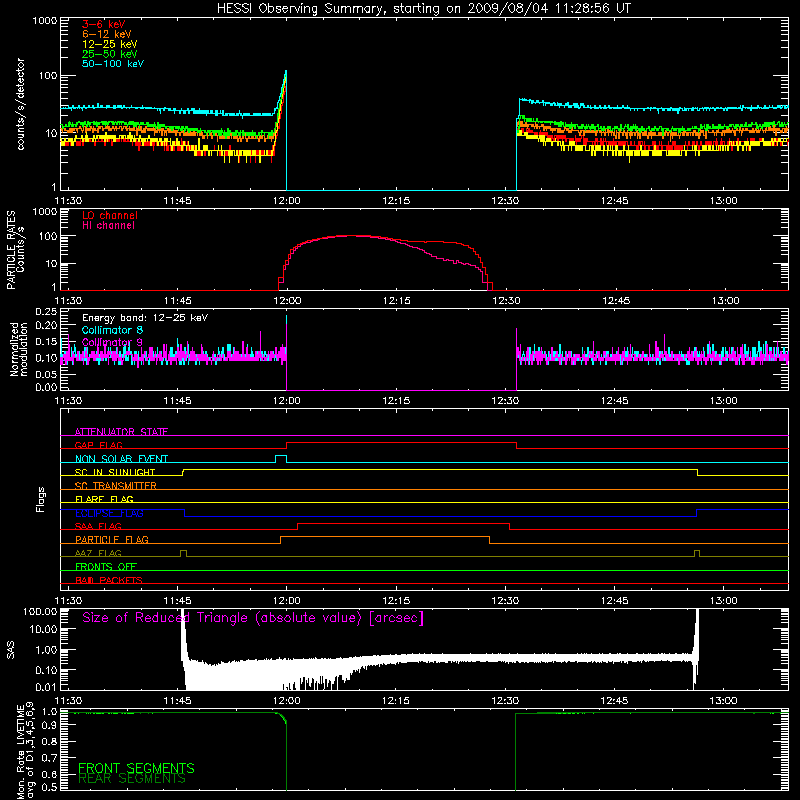The width and height of the screenshot is (800, 800).
Task: Click the yellow '12-25 keV' legend label
Action: pos(110,44)
